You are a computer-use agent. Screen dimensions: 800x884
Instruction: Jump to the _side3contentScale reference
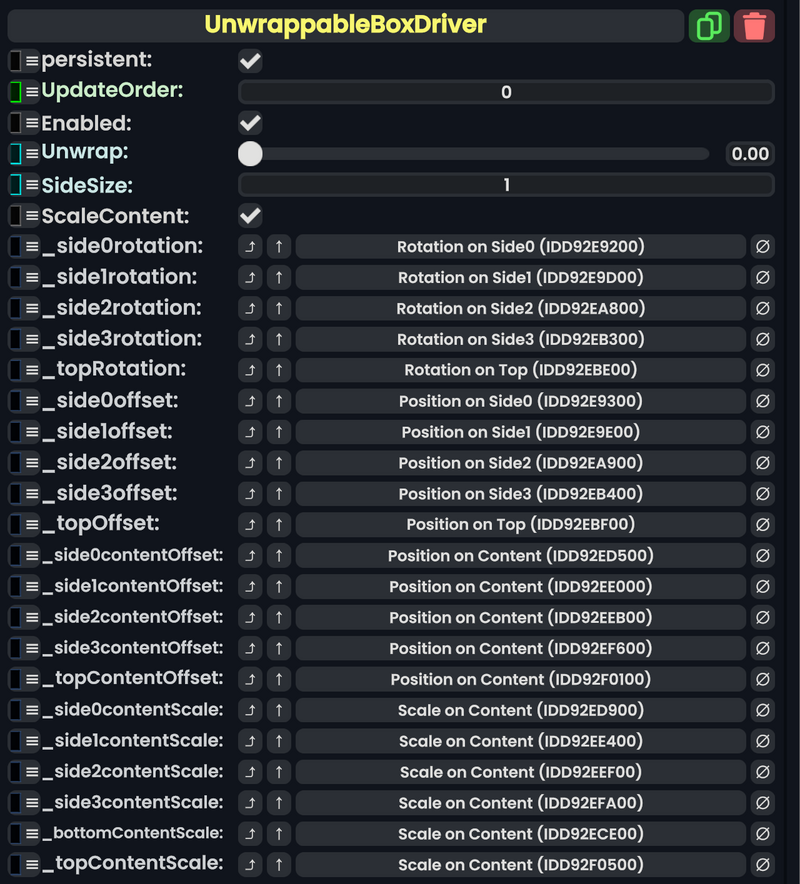[x=249, y=802]
